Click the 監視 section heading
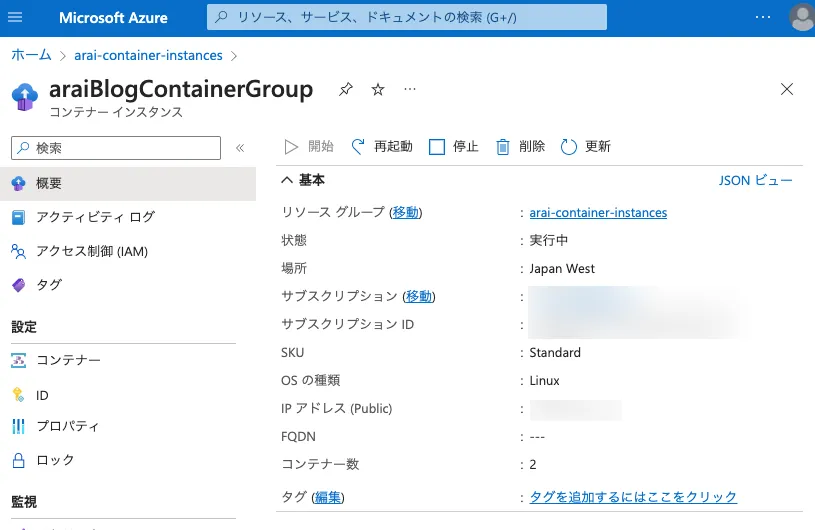Screen dimensions: 815x530 (x=24, y=501)
